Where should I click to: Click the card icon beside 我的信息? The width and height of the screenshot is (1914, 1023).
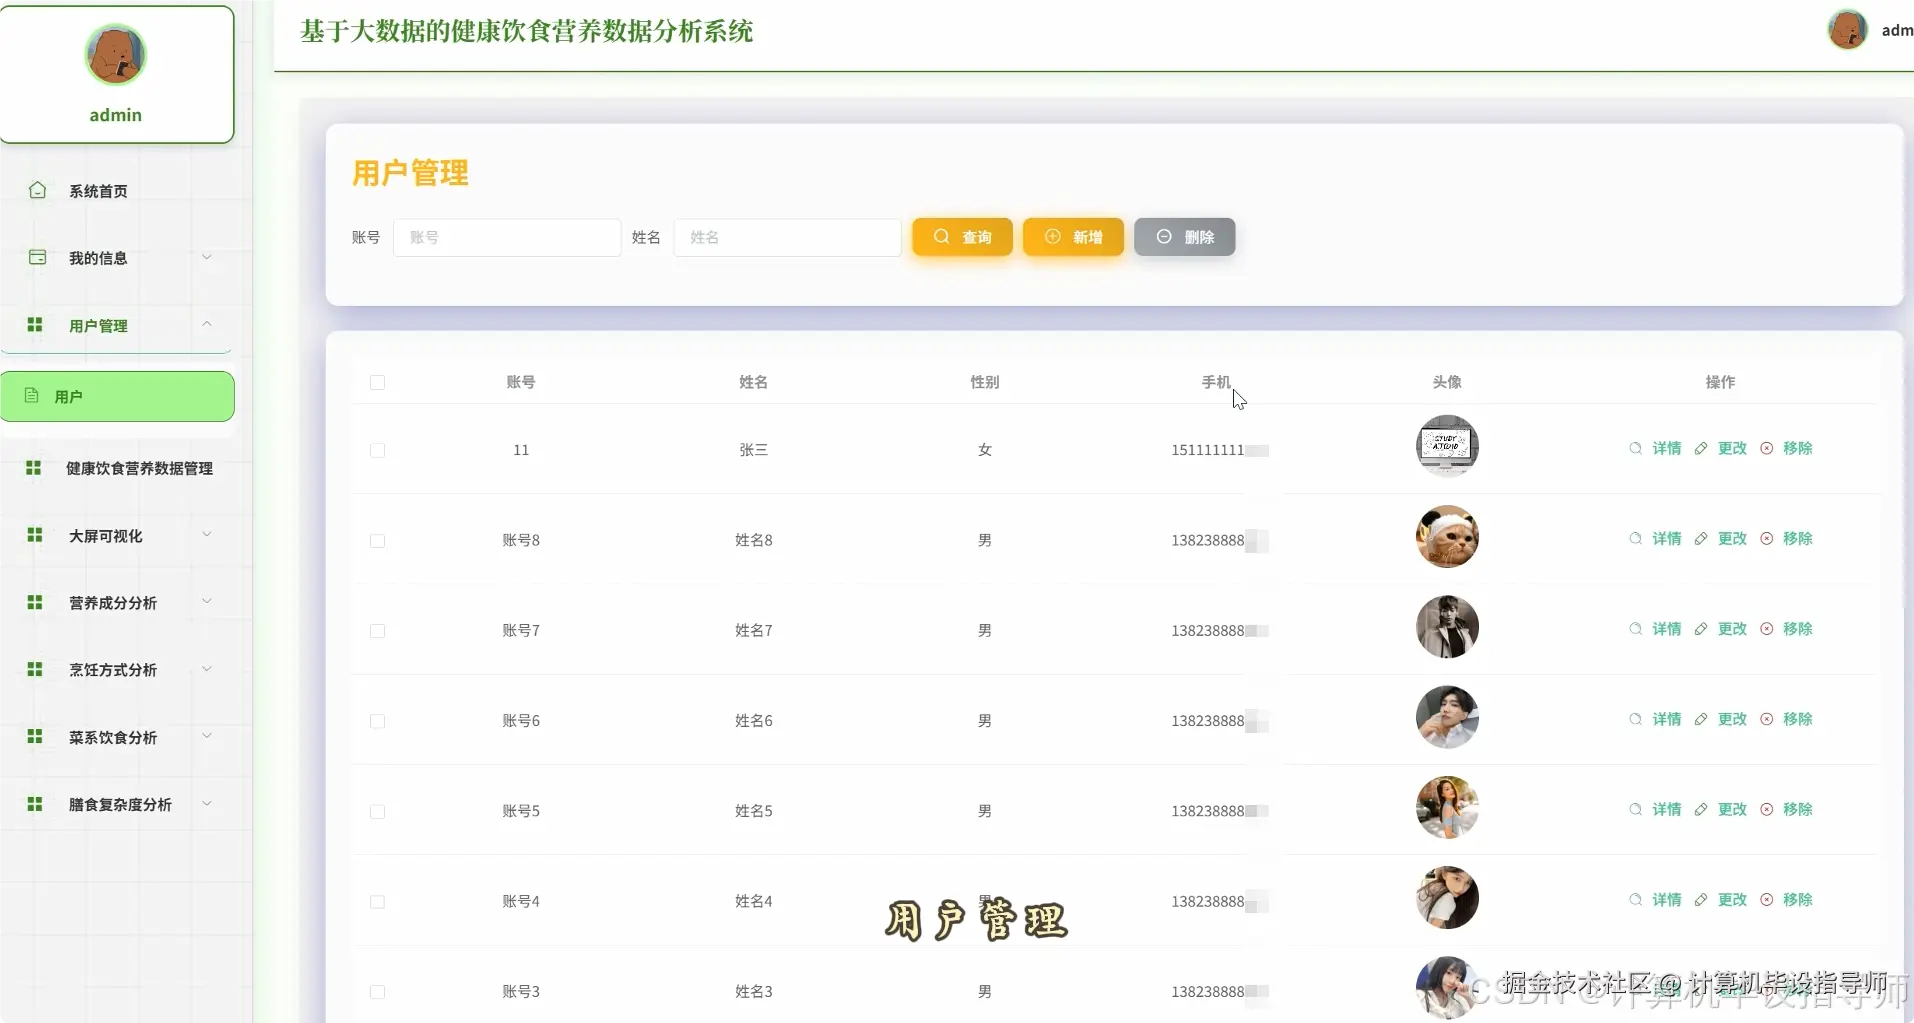coord(37,257)
